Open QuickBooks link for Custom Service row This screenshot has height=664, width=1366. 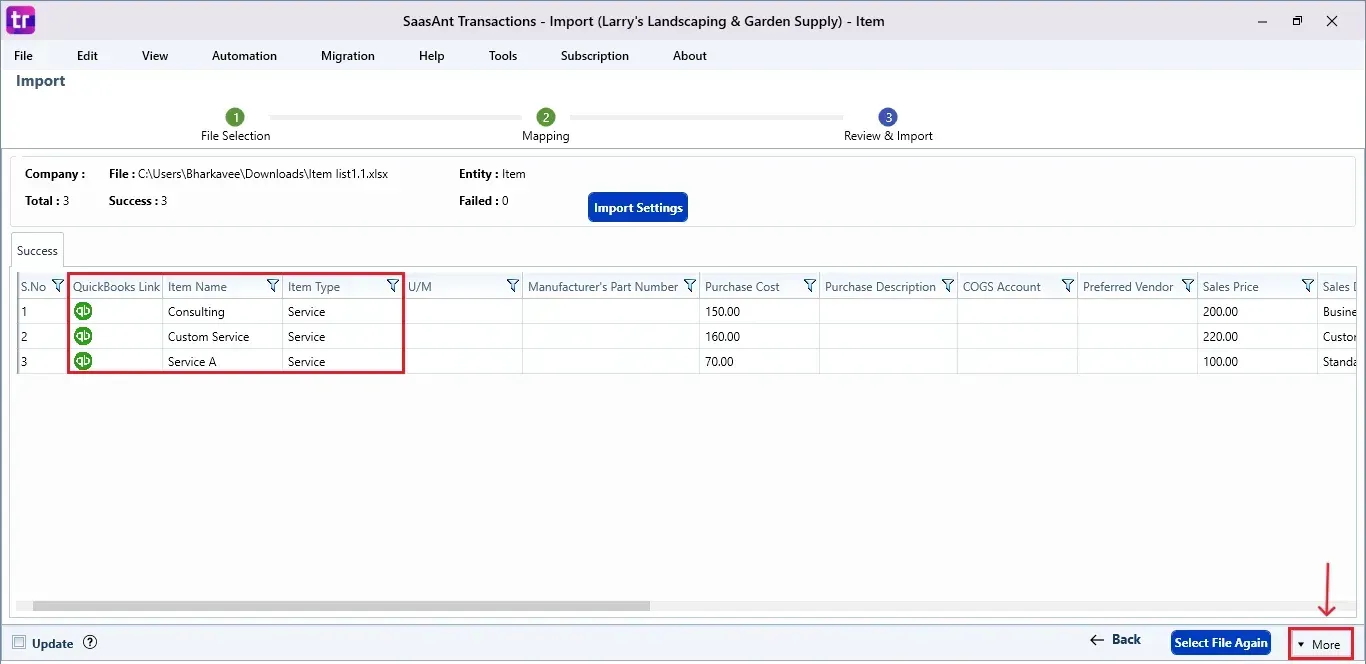[x=83, y=336]
